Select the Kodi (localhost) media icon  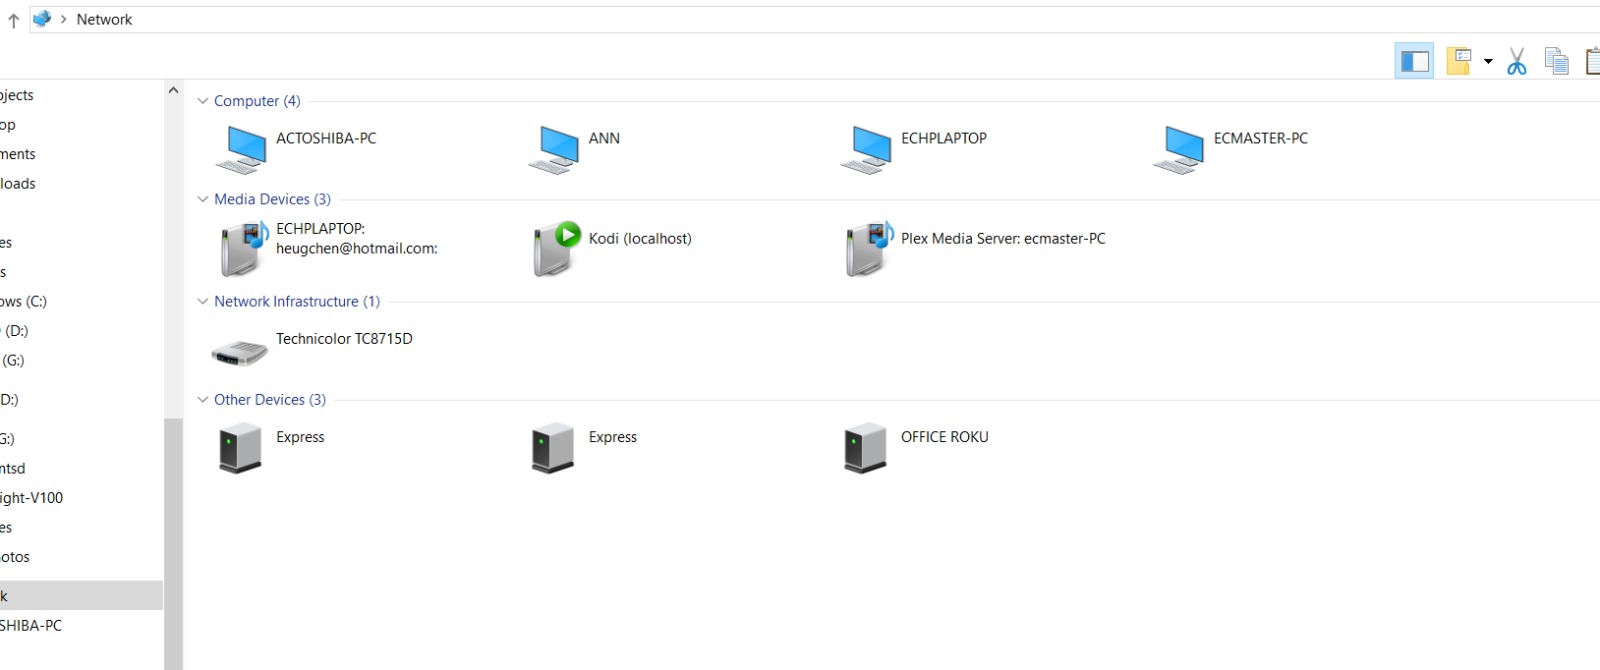click(x=557, y=249)
